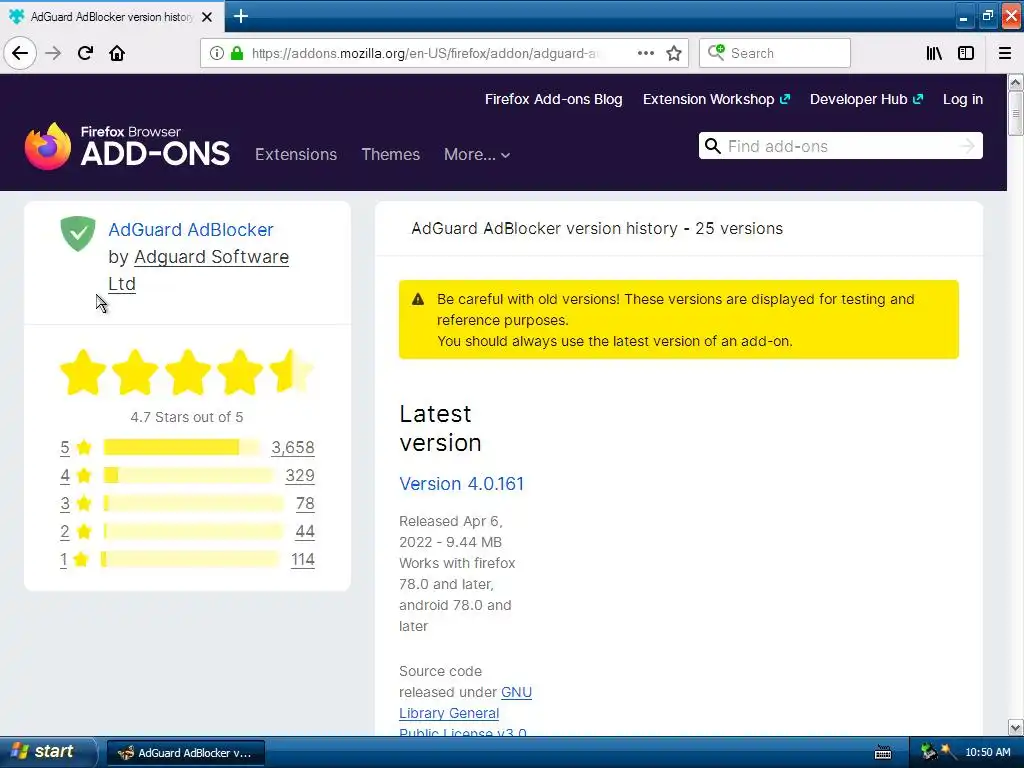
Task: Select the AdGuard AdBlocker taskbar item
Action: point(185,752)
